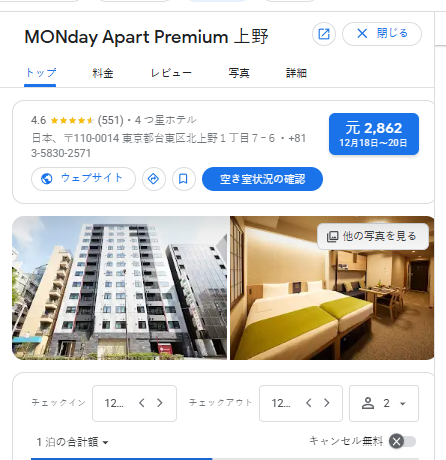The height and width of the screenshot is (460, 446).
Task: Save hotel with bookmark icon
Action: point(183,179)
